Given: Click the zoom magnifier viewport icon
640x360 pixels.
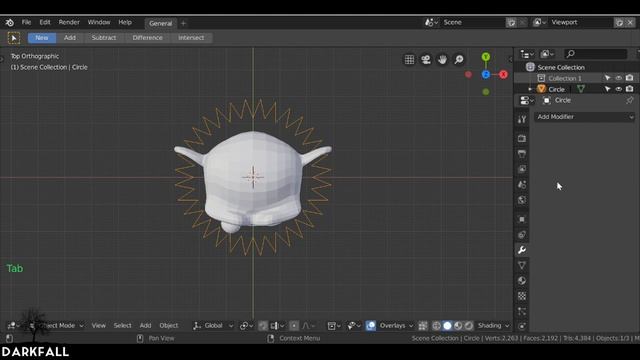Looking at the screenshot, I should pyautogui.click(x=459, y=60).
